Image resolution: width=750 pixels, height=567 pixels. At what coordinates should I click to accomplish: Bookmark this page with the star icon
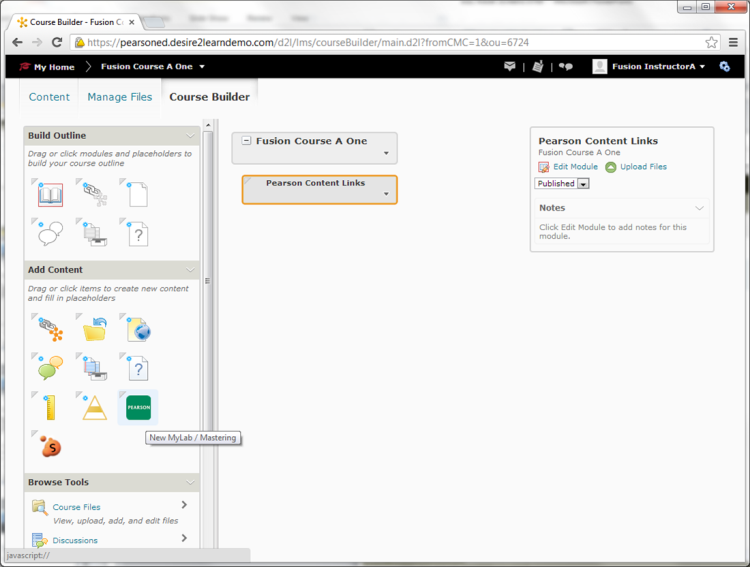[711, 42]
